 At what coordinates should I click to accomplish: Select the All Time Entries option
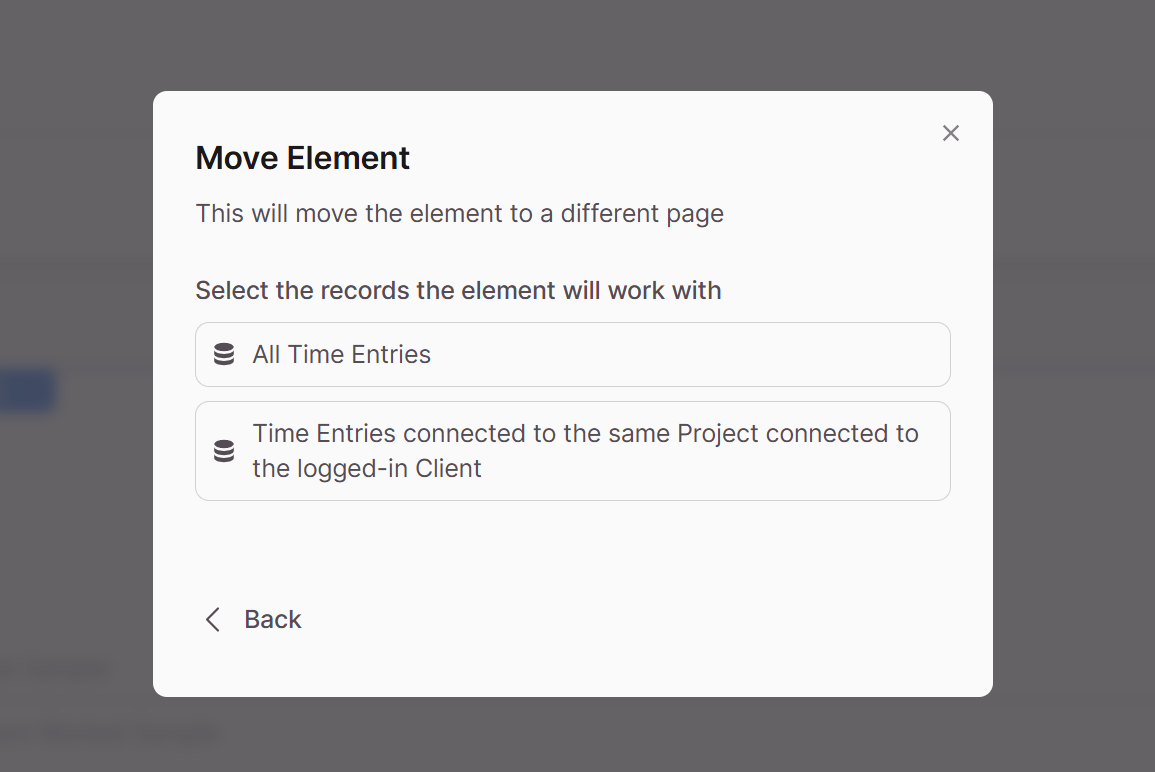point(572,354)
